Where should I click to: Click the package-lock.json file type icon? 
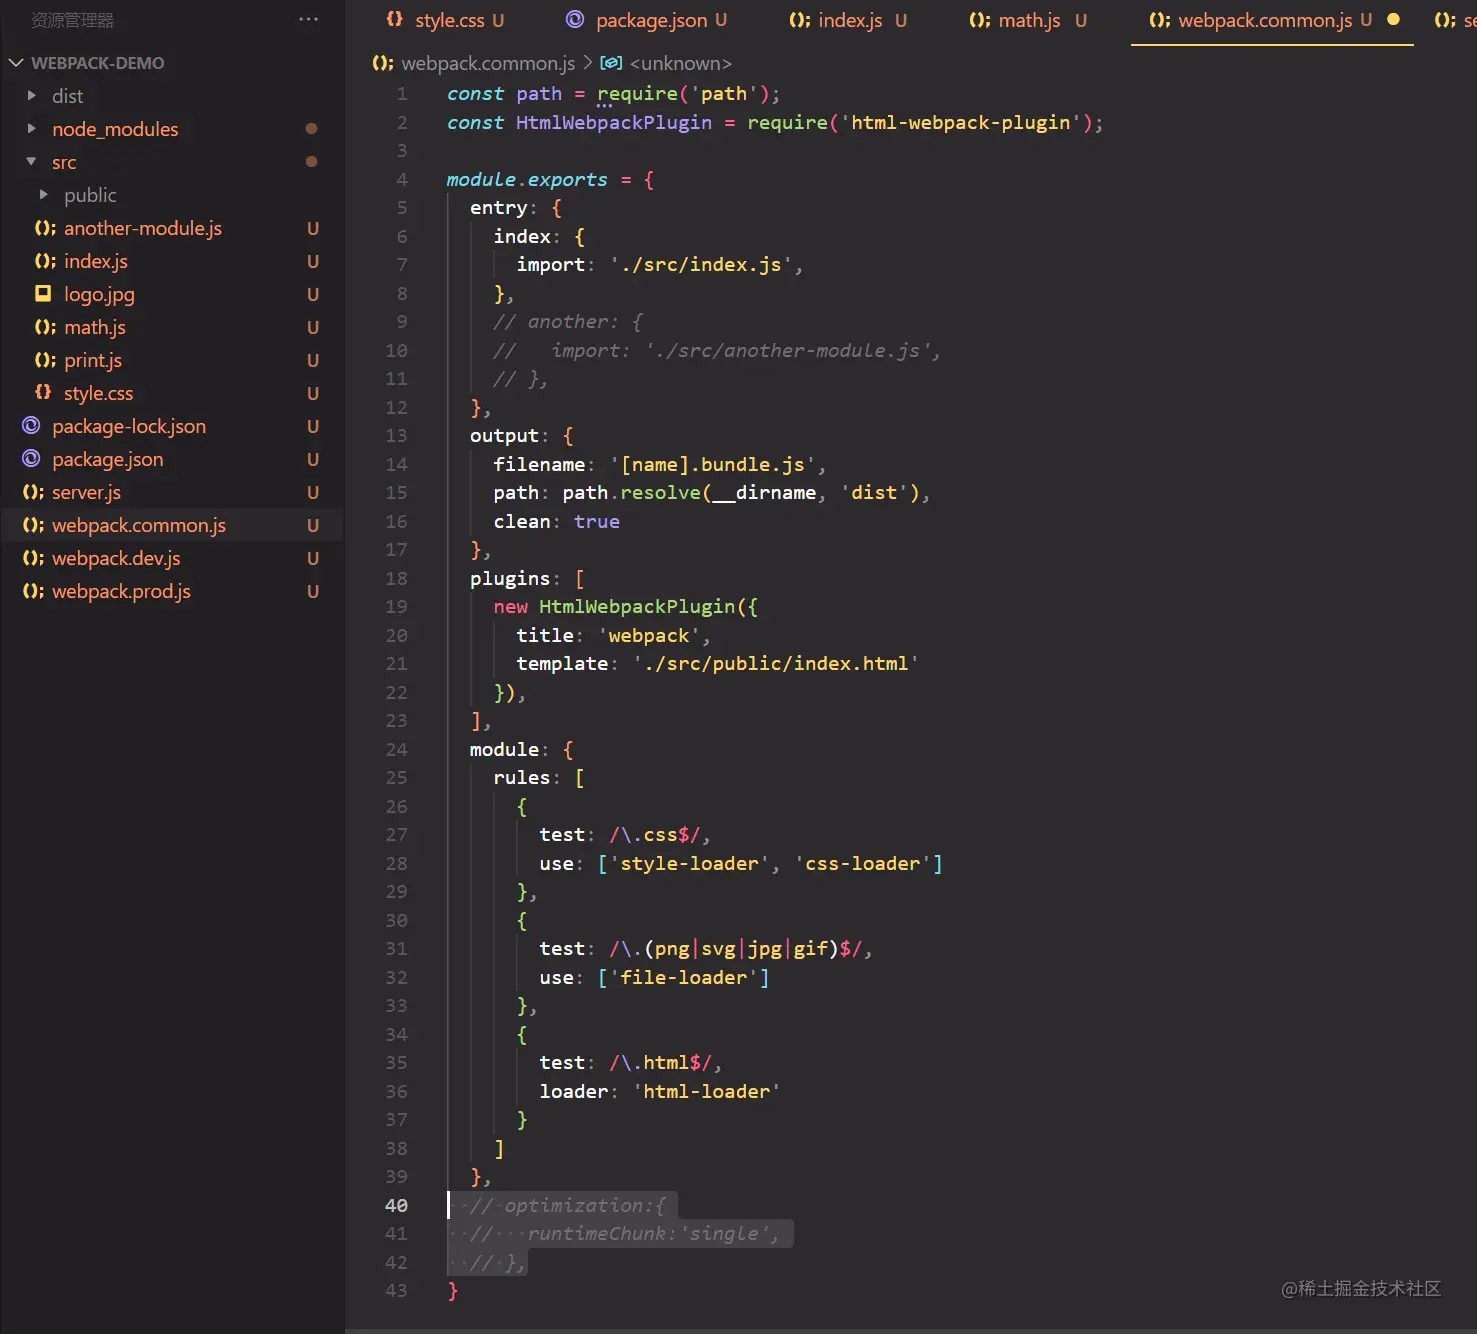pyautogui.click(x=31, y=426)
